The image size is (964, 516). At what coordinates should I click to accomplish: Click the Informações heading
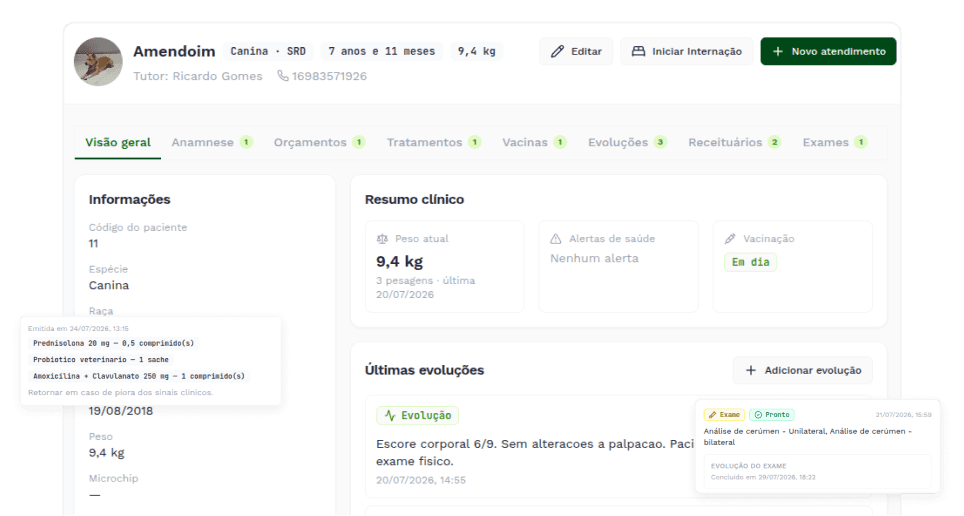click(129, 199)
